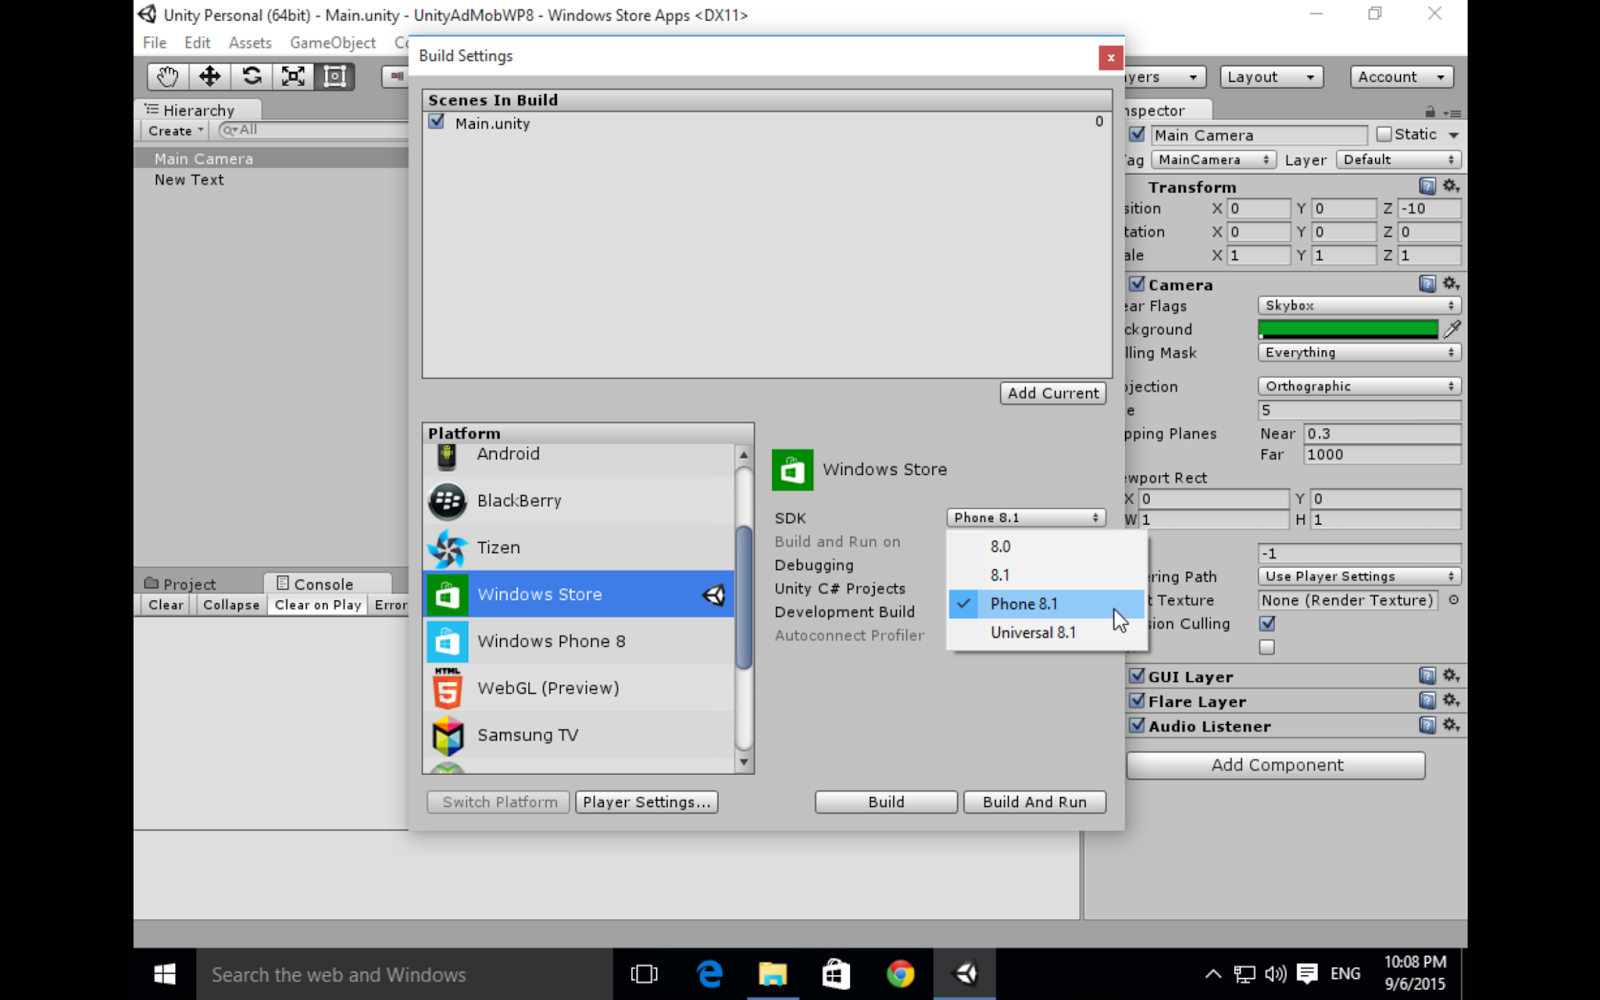Viewport: 1600px width, 1000px height.
Task: Disable GUI Layer component checkbox
Action: pyautogui.click(x=1137, y=676)
